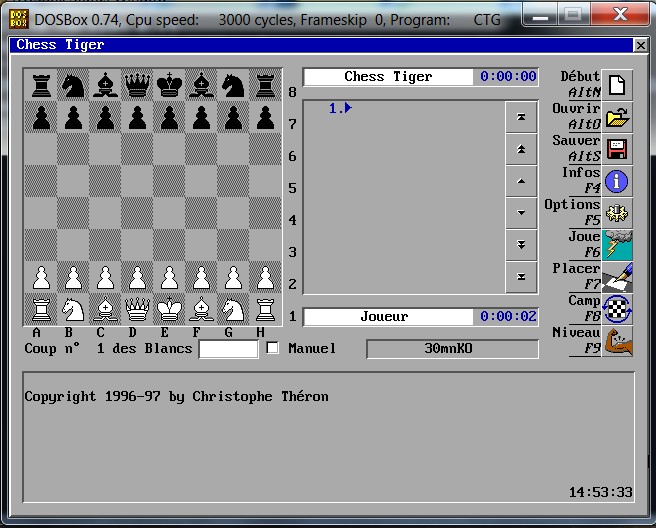656x528 pixels.
Task: Click the move entry field beside des Blancs
Action: point(228,349)
